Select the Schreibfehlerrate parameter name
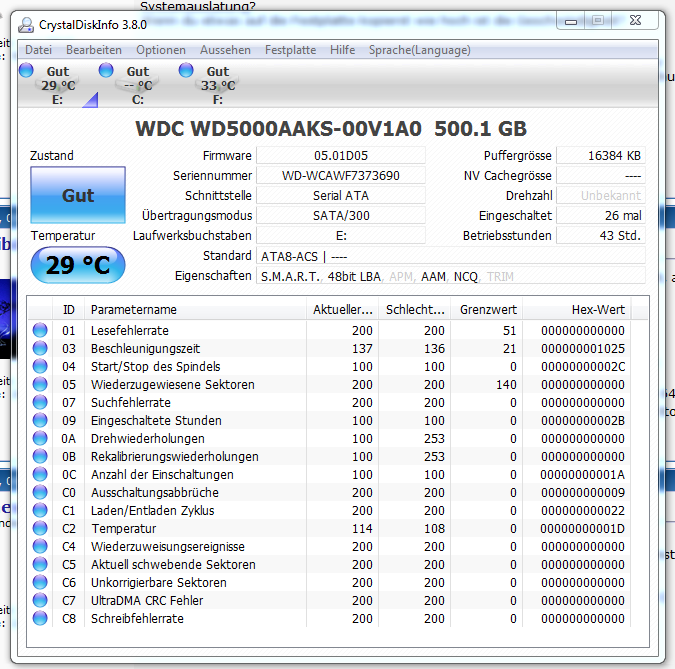This screenshot has width=675, height=669. [137, 619]
